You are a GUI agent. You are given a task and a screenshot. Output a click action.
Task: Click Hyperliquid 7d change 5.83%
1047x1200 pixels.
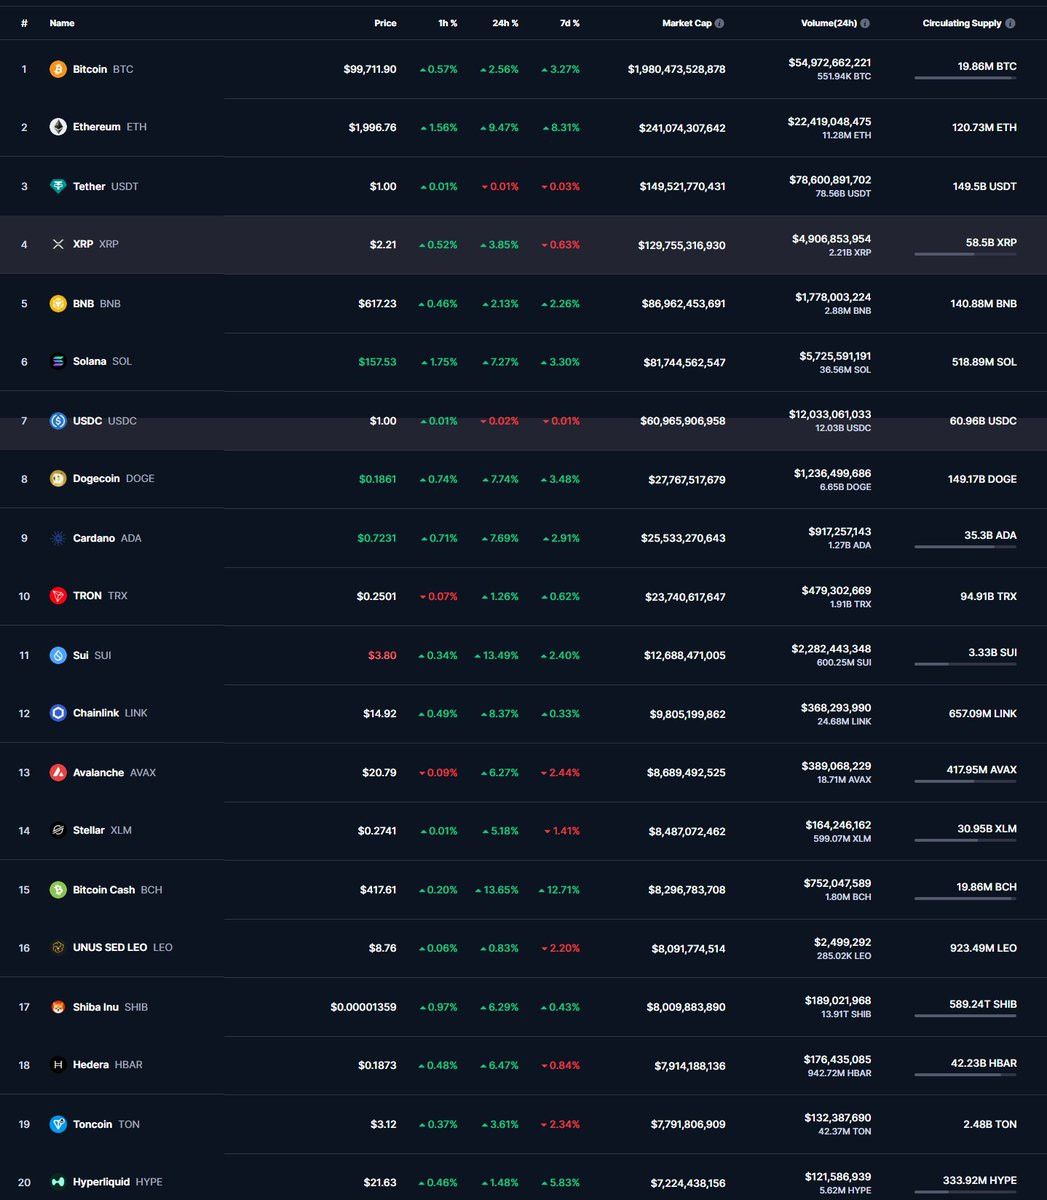(562, 1182)
